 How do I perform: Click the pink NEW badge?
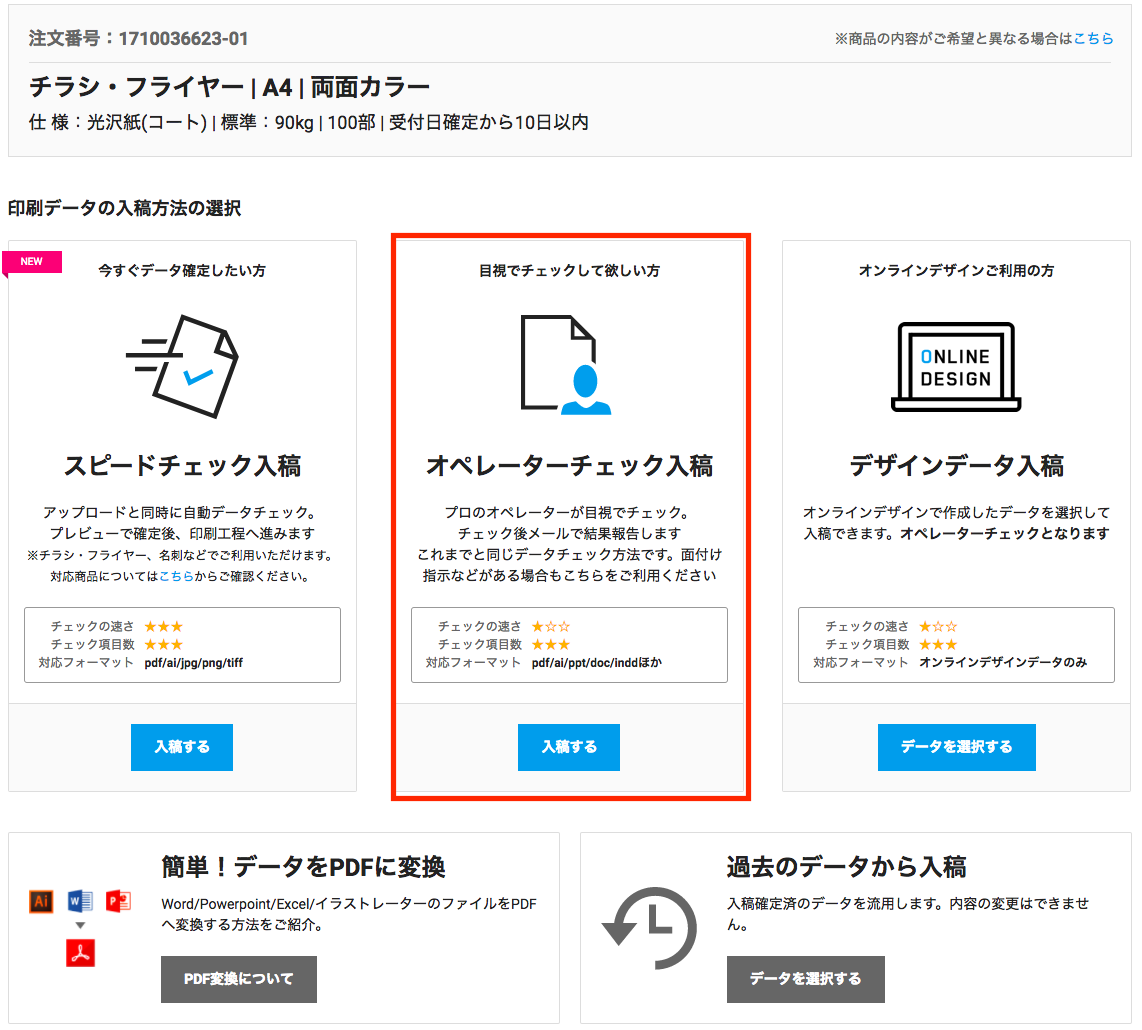(x=33, y=262)
